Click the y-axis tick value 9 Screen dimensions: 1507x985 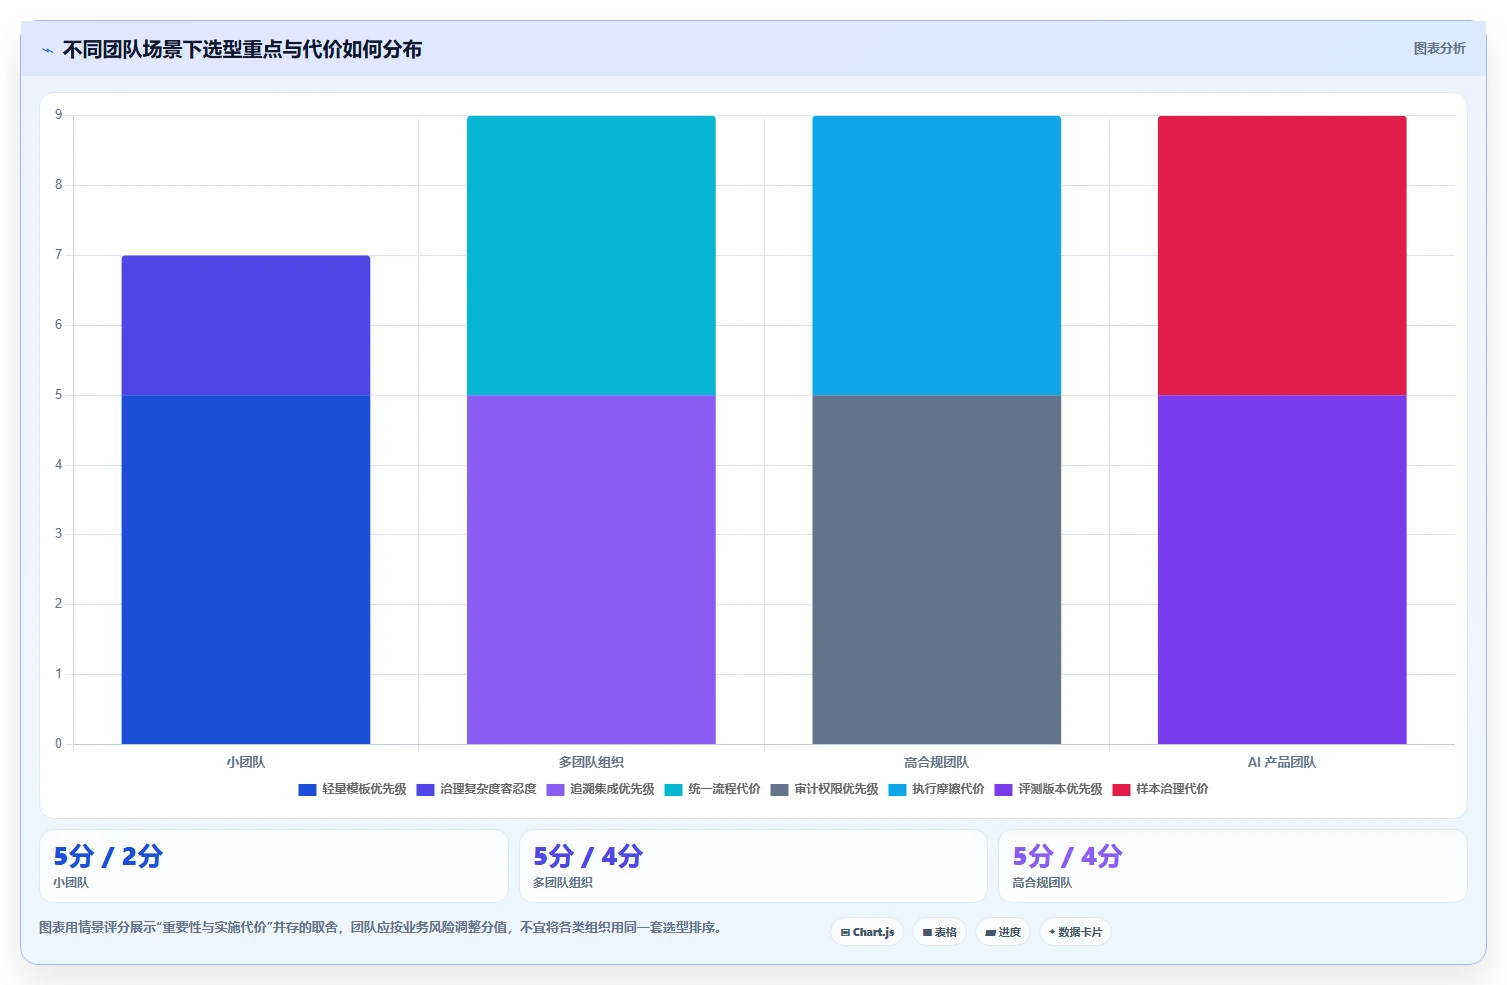tap(59, 115)
